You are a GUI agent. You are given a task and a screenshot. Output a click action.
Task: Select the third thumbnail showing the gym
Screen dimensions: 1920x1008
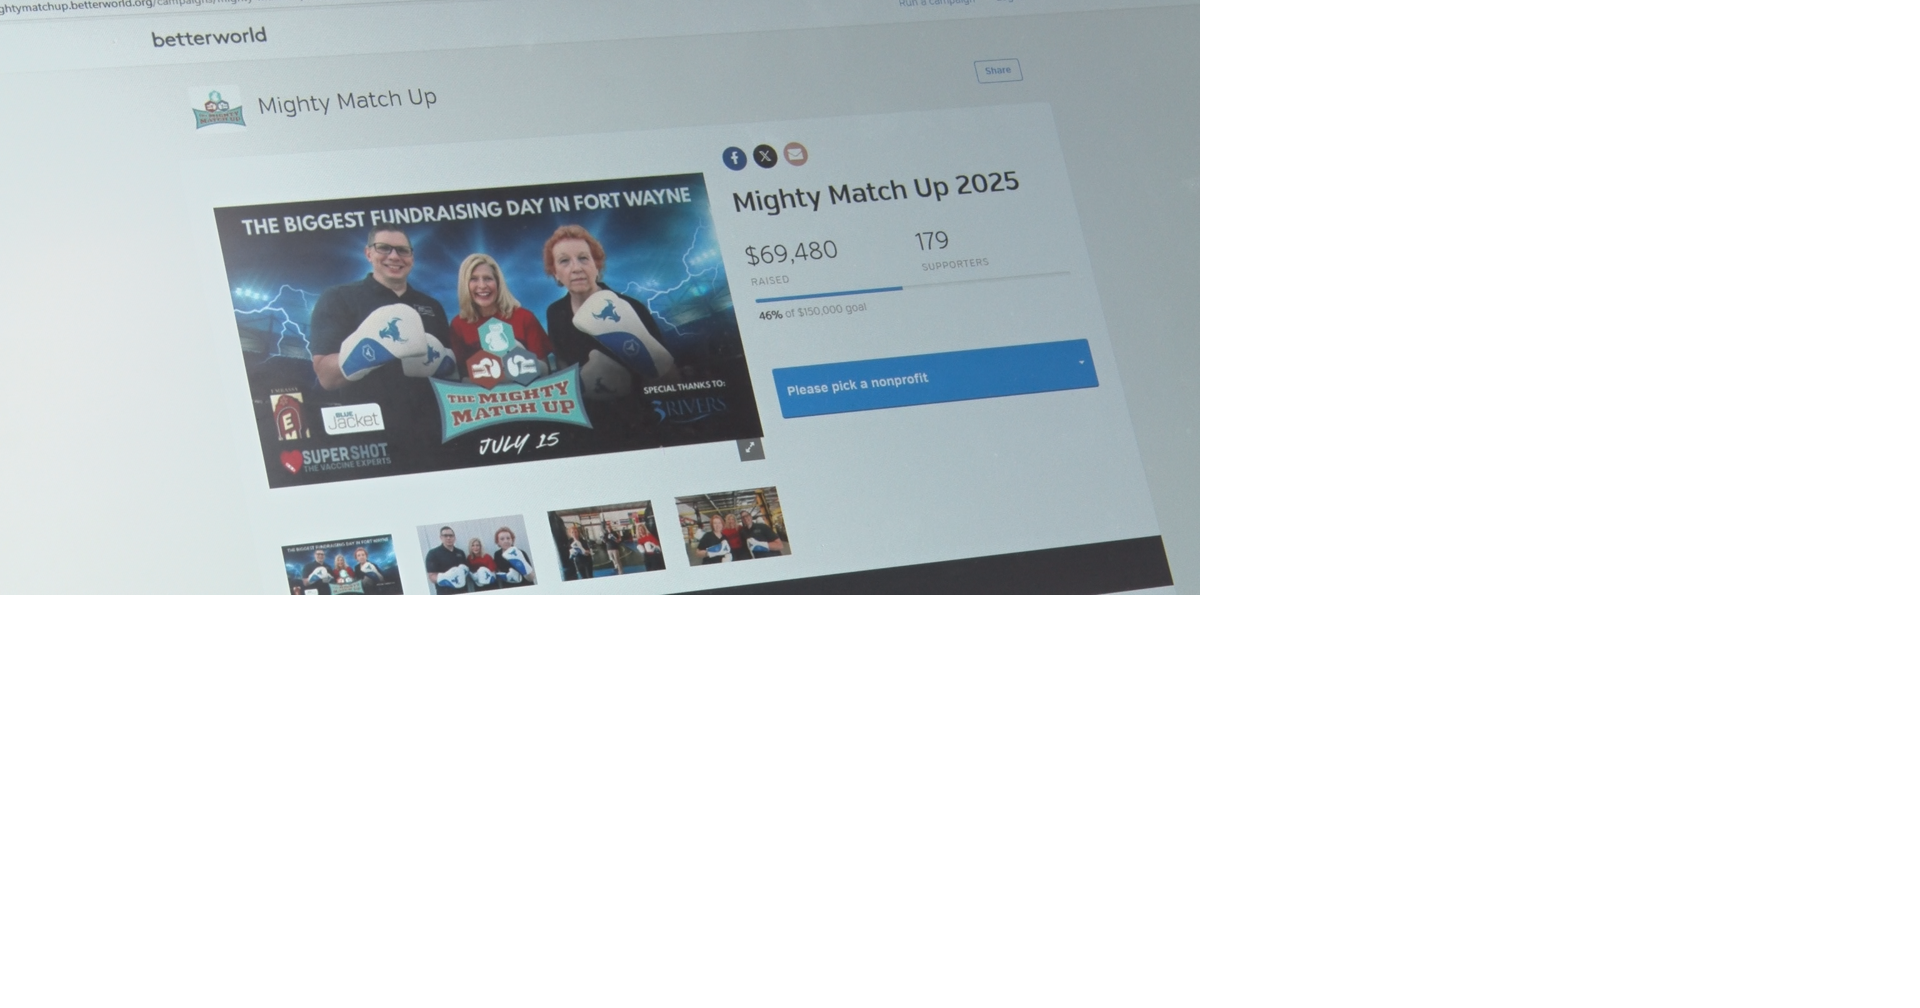606,540
